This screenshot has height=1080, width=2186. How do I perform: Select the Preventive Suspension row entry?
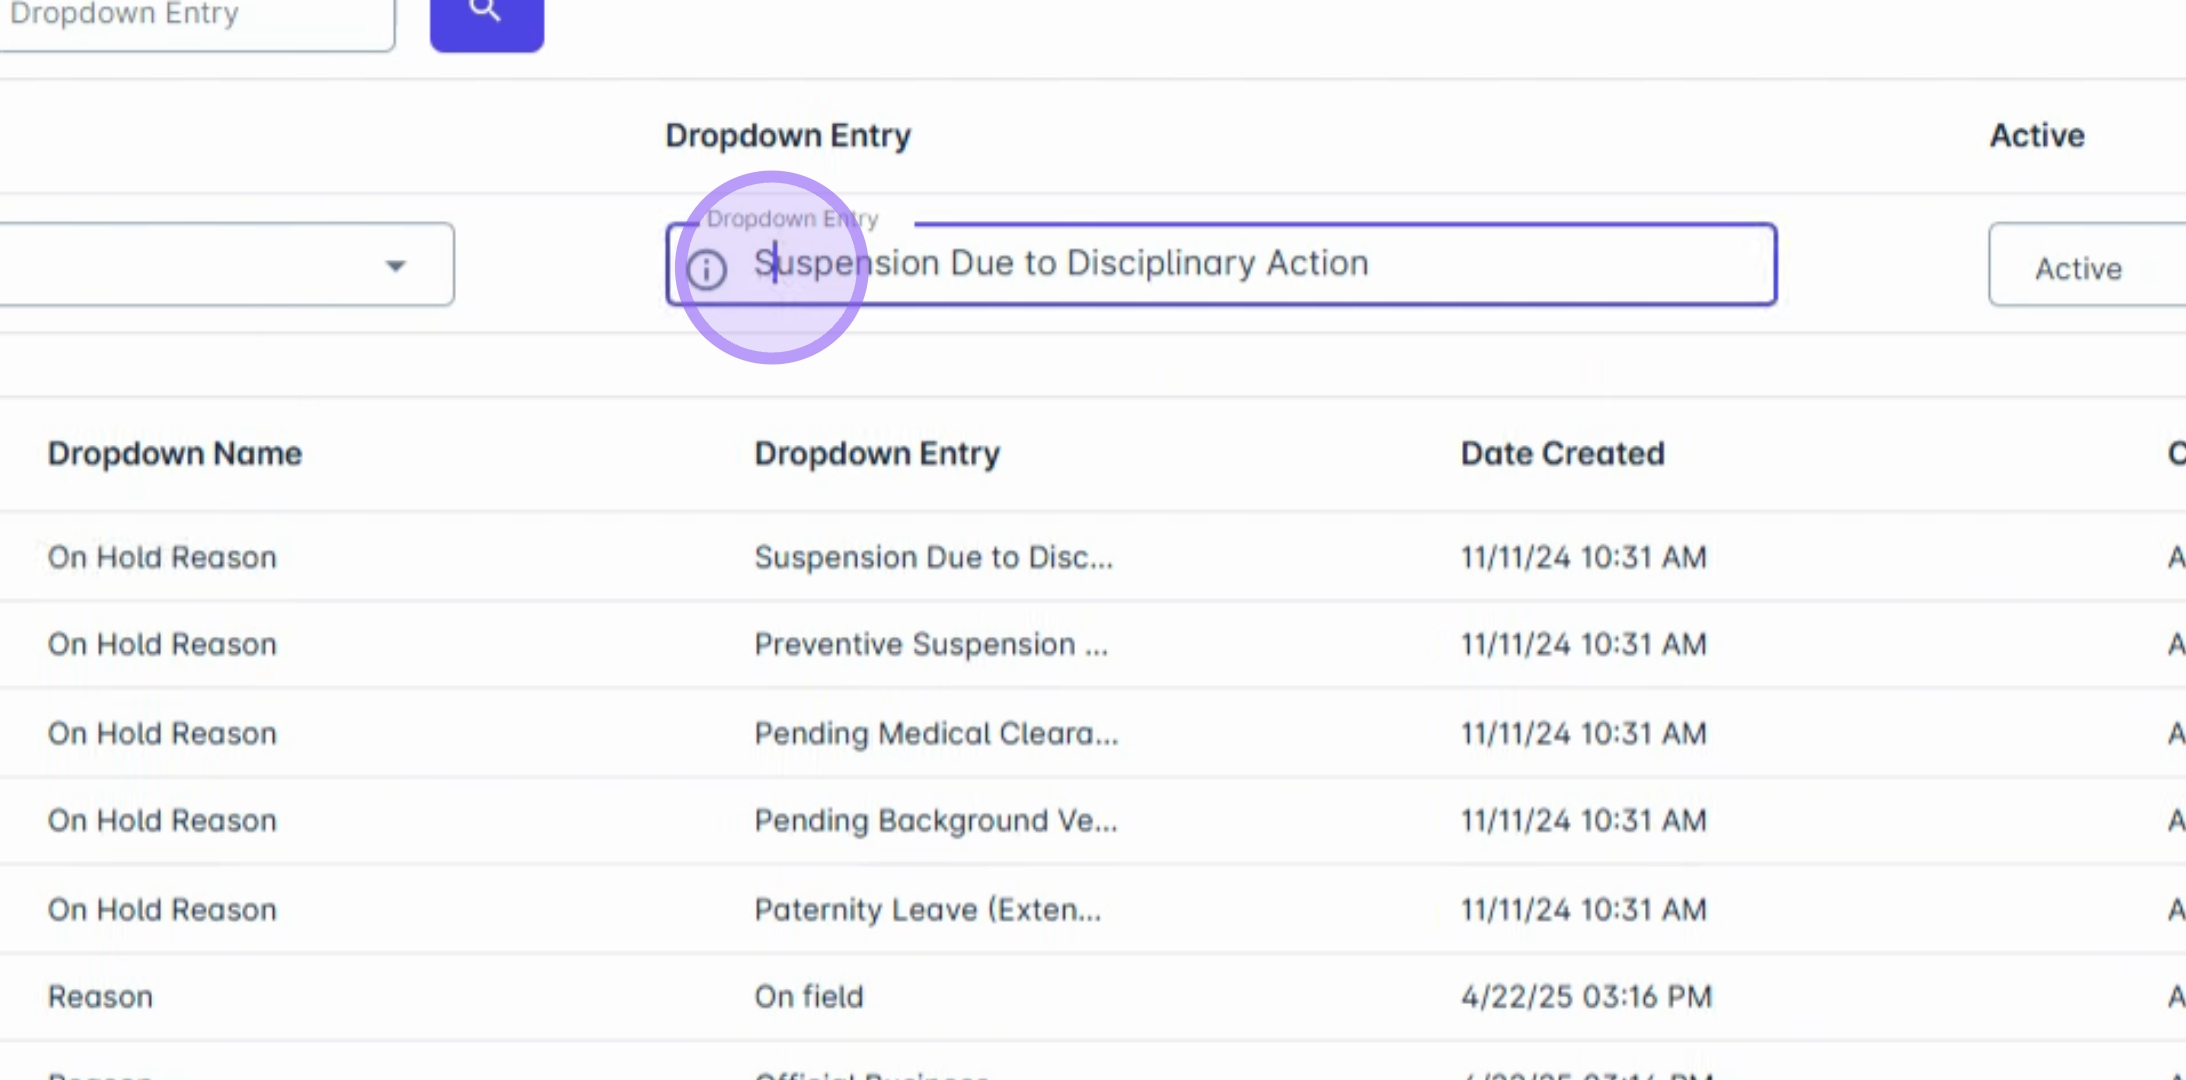930,645
